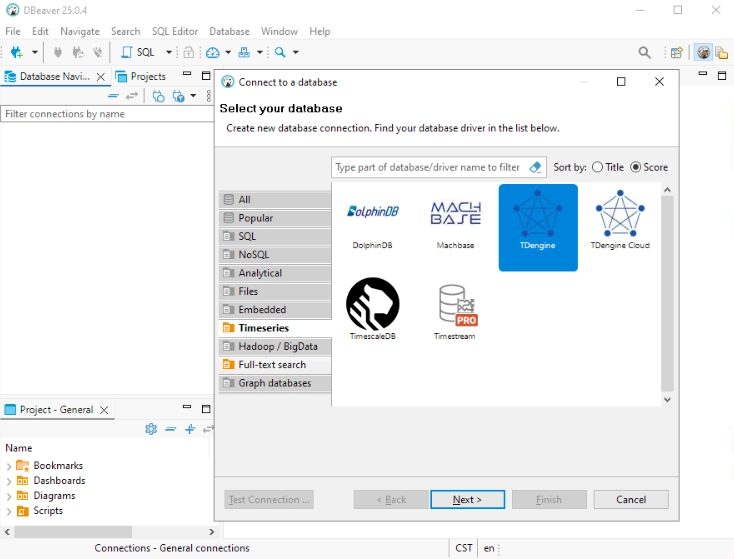Open the Help menu
The width and height of the screenshot is (734, 559).
[319, 31]
